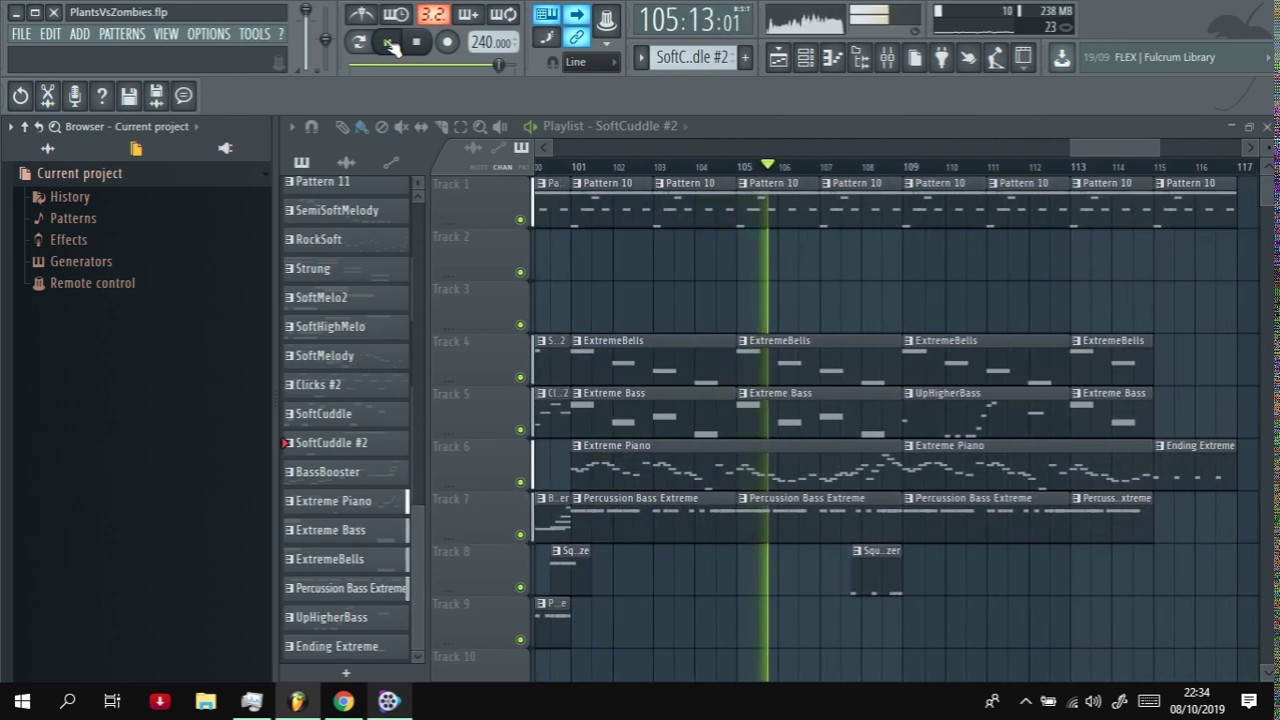Mute Track 6 via its green light
1280x720 pixels.
click(520, 482)
